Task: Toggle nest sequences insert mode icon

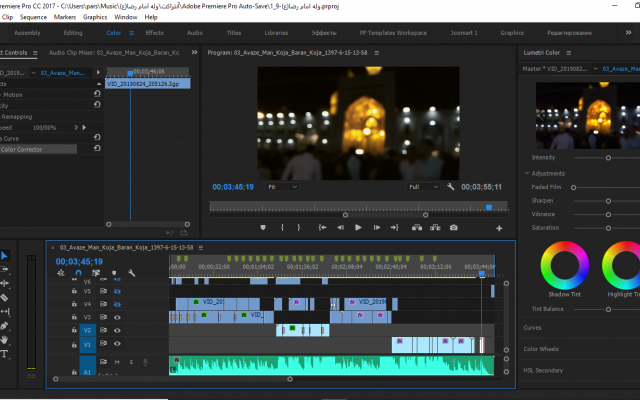Action: (60, 273)
